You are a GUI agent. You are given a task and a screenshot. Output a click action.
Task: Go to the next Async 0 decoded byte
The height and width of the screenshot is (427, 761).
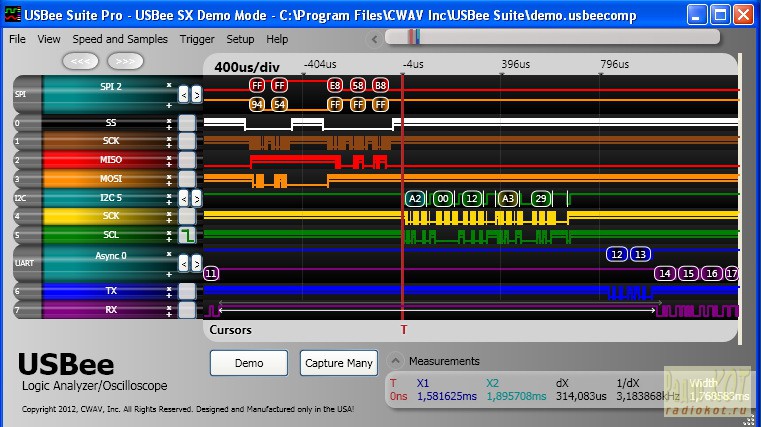[x=196, y=263]
